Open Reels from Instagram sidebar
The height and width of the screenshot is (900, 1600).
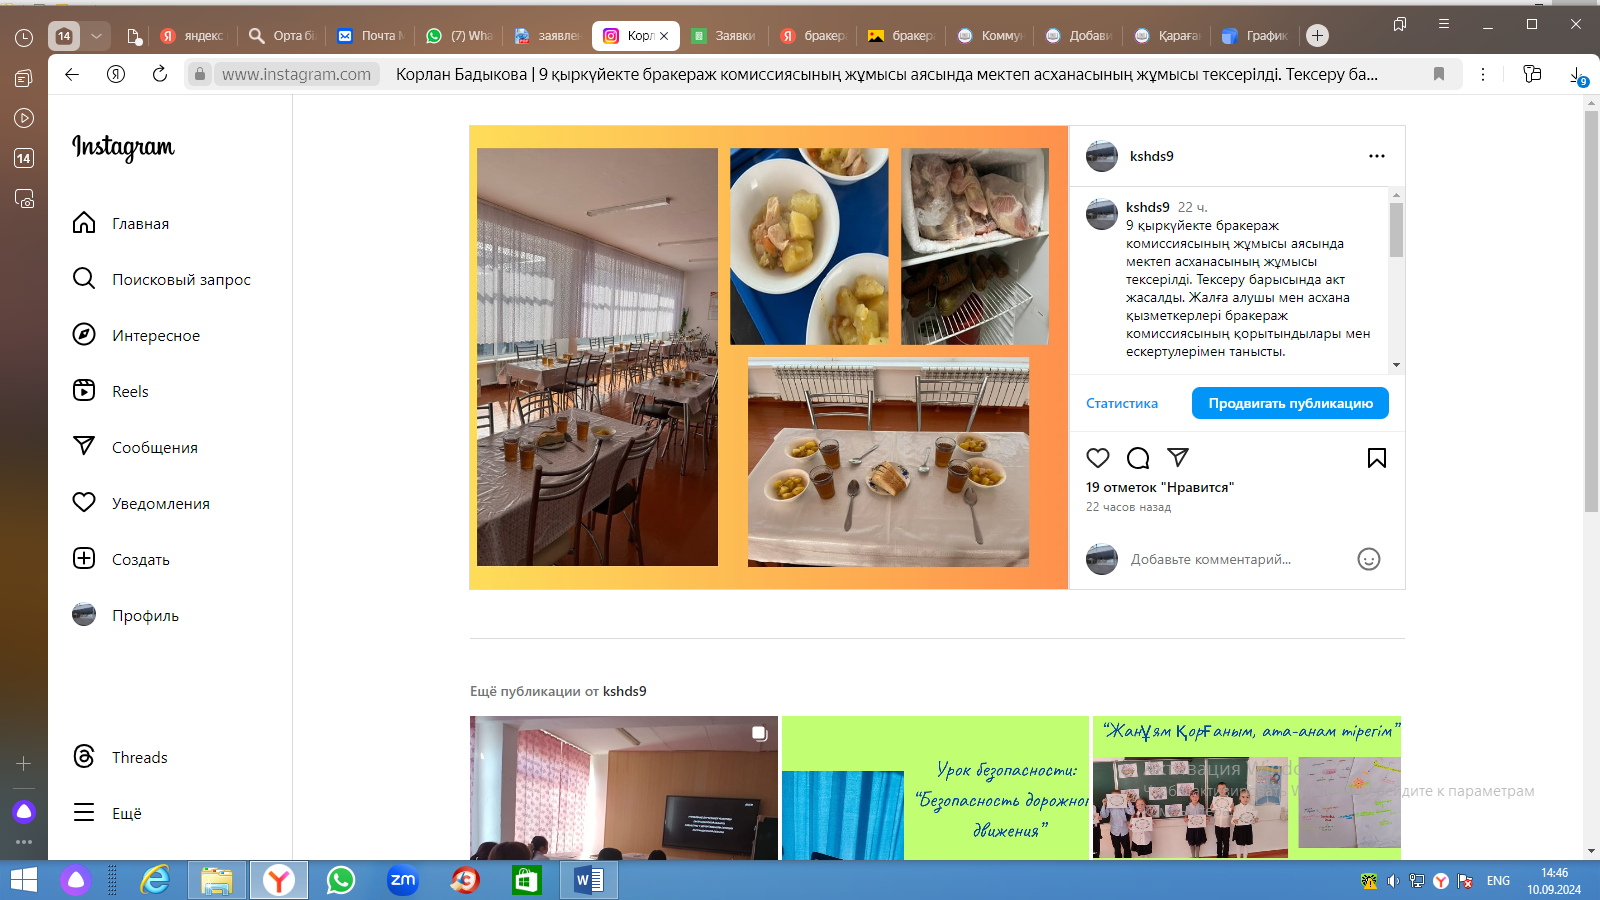click(x=130, y=392)
